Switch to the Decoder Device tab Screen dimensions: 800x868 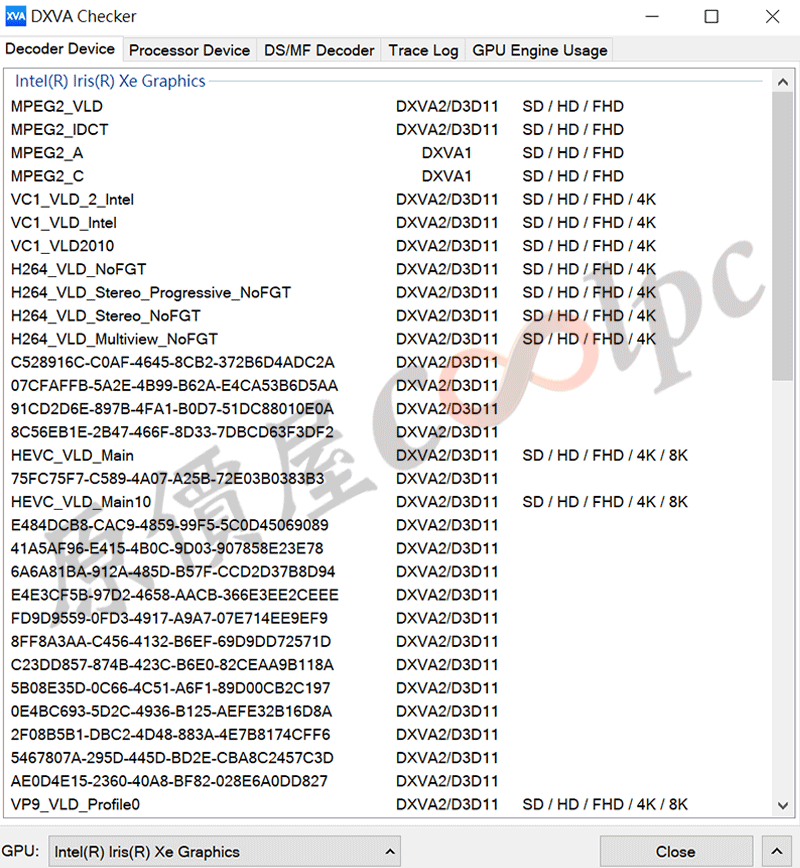click(x=60, y=49)
